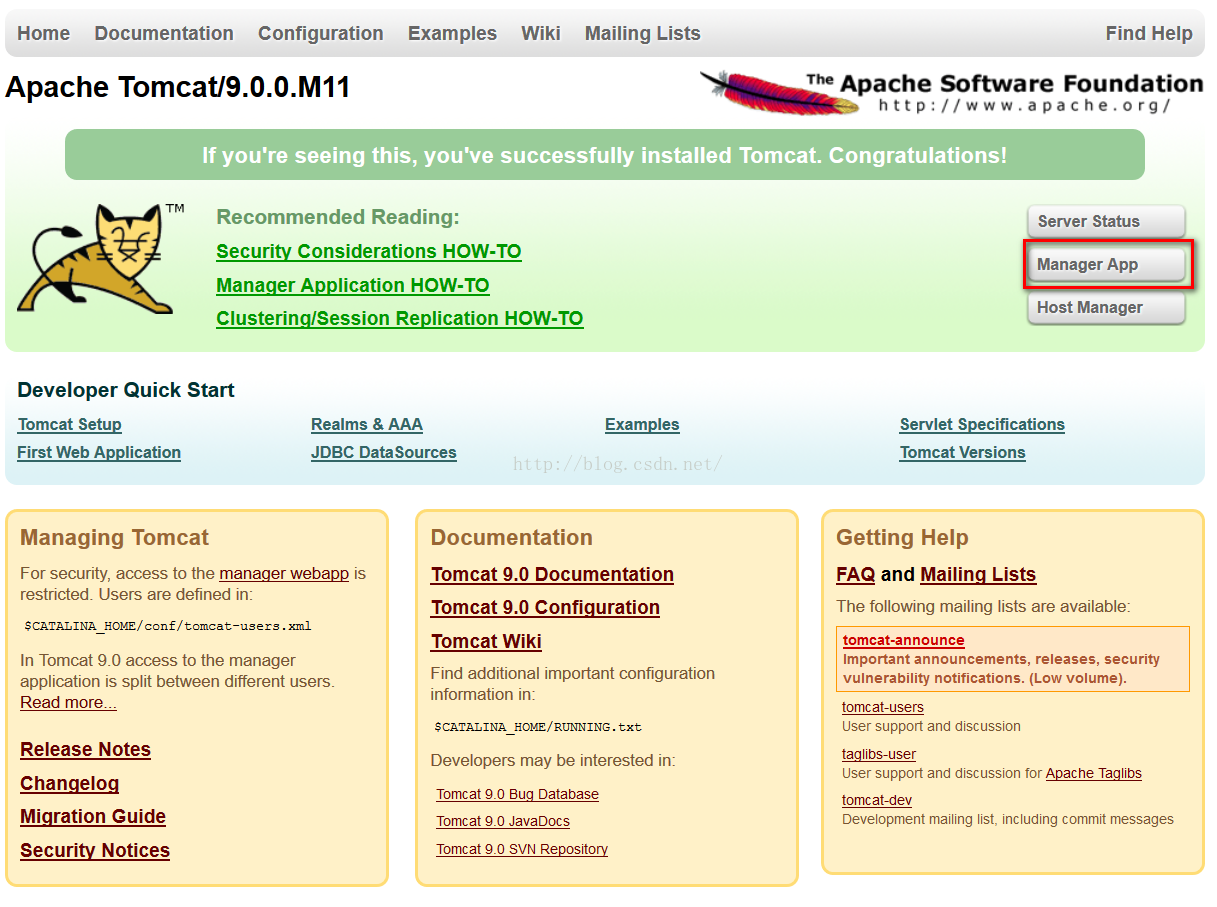The image size is (1217, 907).
Task: Open Tomcat 9.0 JavaDocs link
Action: tap(503, 821)
